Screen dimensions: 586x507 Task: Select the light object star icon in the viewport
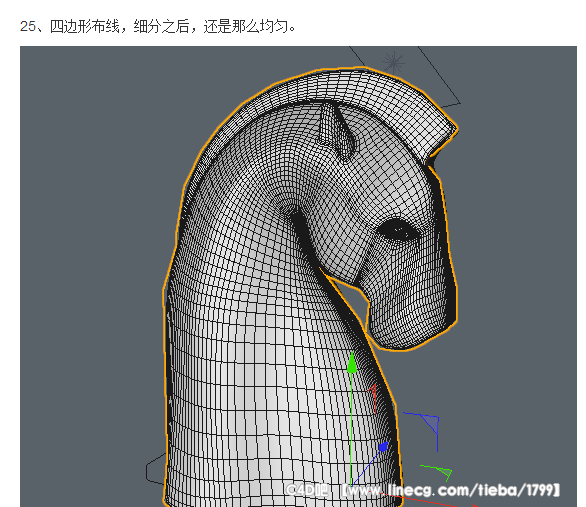point(394,62)
